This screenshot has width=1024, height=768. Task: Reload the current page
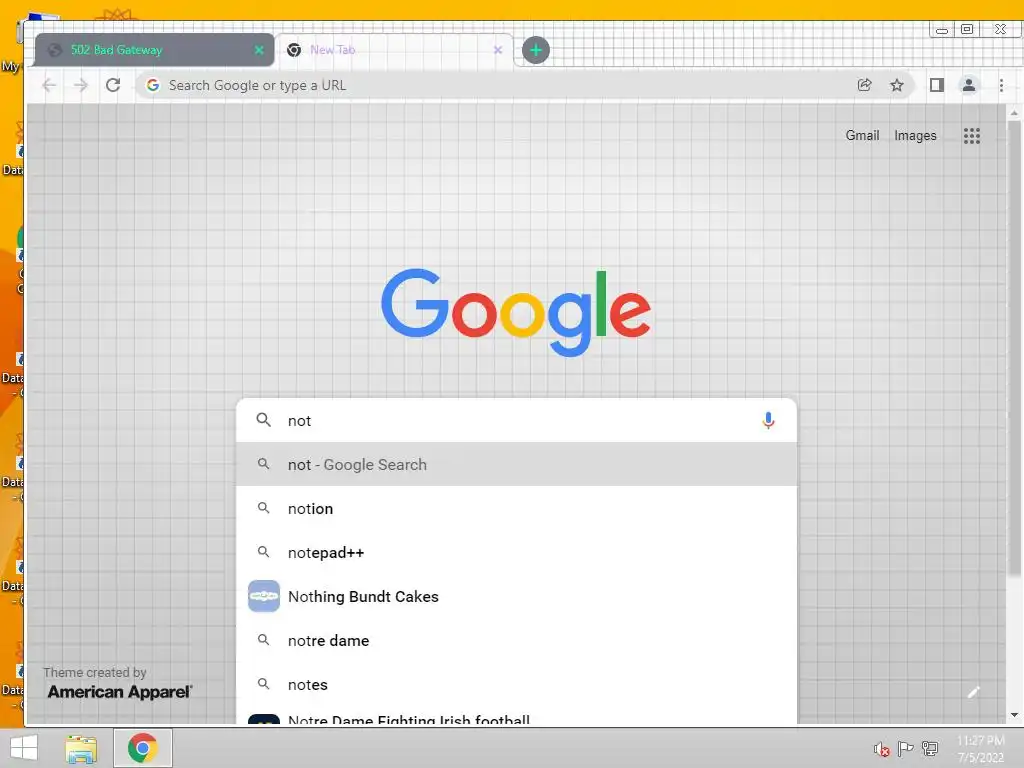[x=113, y=86]
